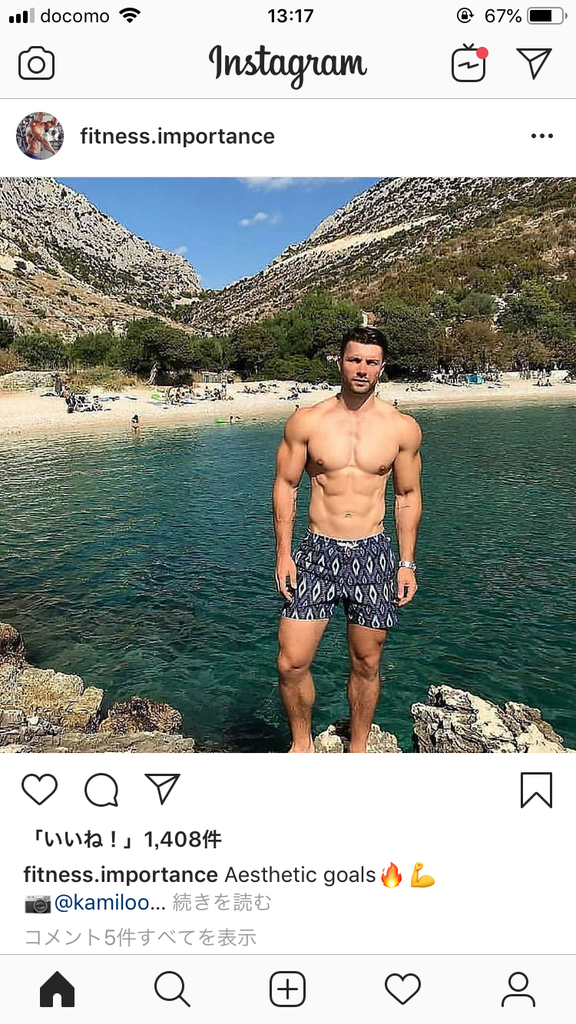The height and width of the screenshot is (1024, 576).
Task: View all 5 comments link
Action: [140, 938]
